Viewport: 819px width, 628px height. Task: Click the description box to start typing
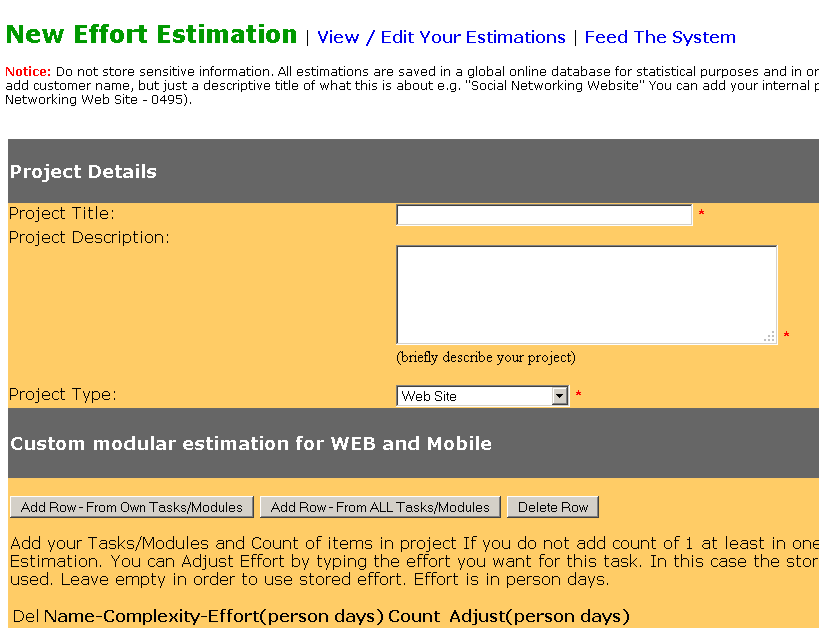[x=585, y=295]
